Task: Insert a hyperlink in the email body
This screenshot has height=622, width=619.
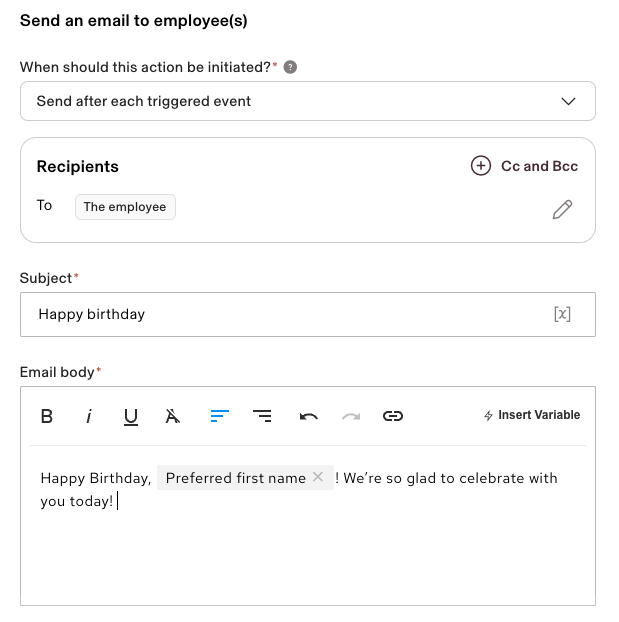Action: point(393,416)
